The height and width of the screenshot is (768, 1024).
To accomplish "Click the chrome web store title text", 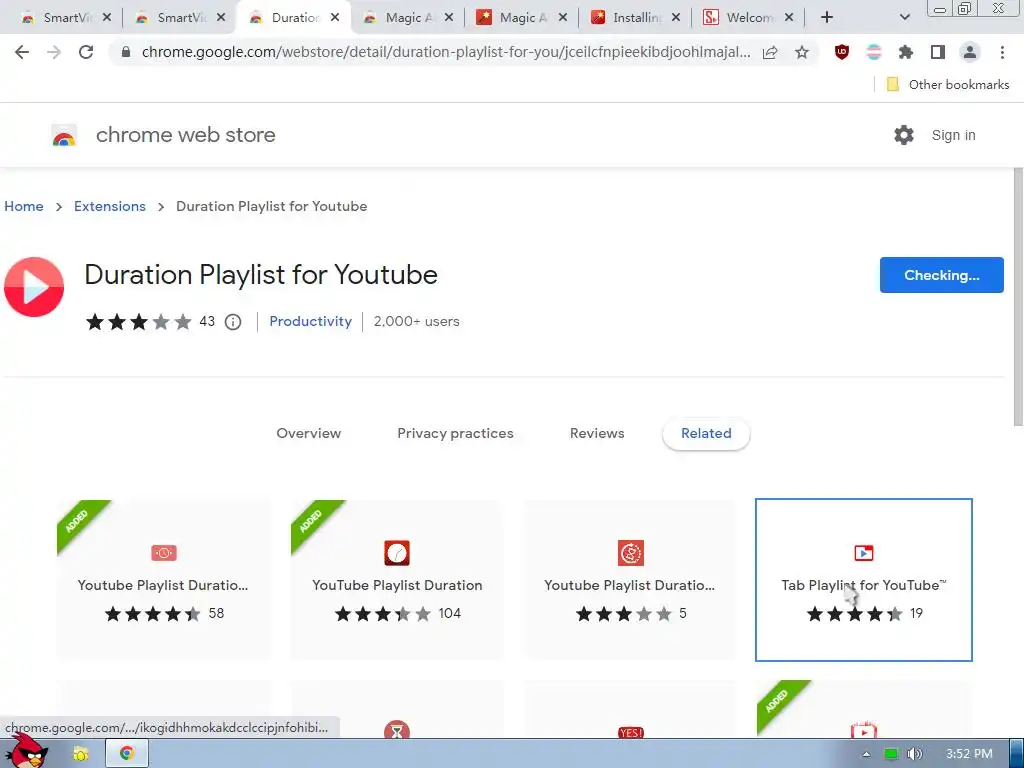I will (185, 135).
